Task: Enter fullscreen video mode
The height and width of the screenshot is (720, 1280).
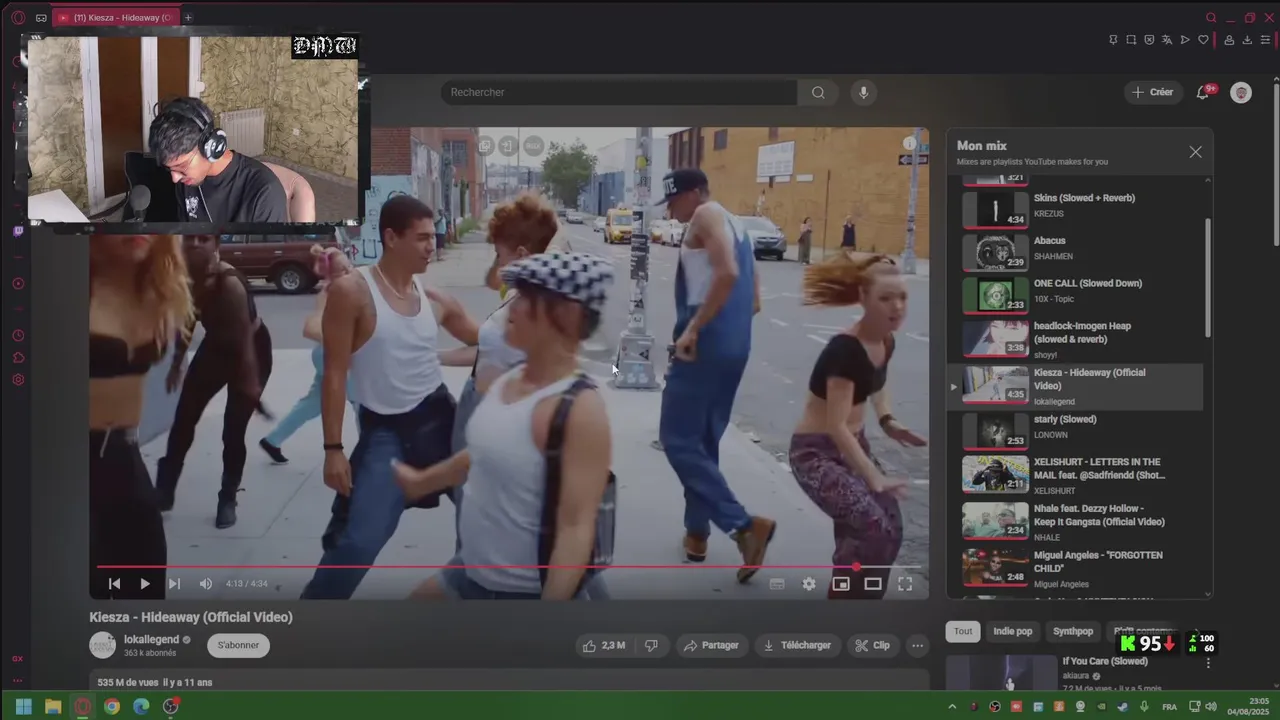Action: click(x=905, y=584)
